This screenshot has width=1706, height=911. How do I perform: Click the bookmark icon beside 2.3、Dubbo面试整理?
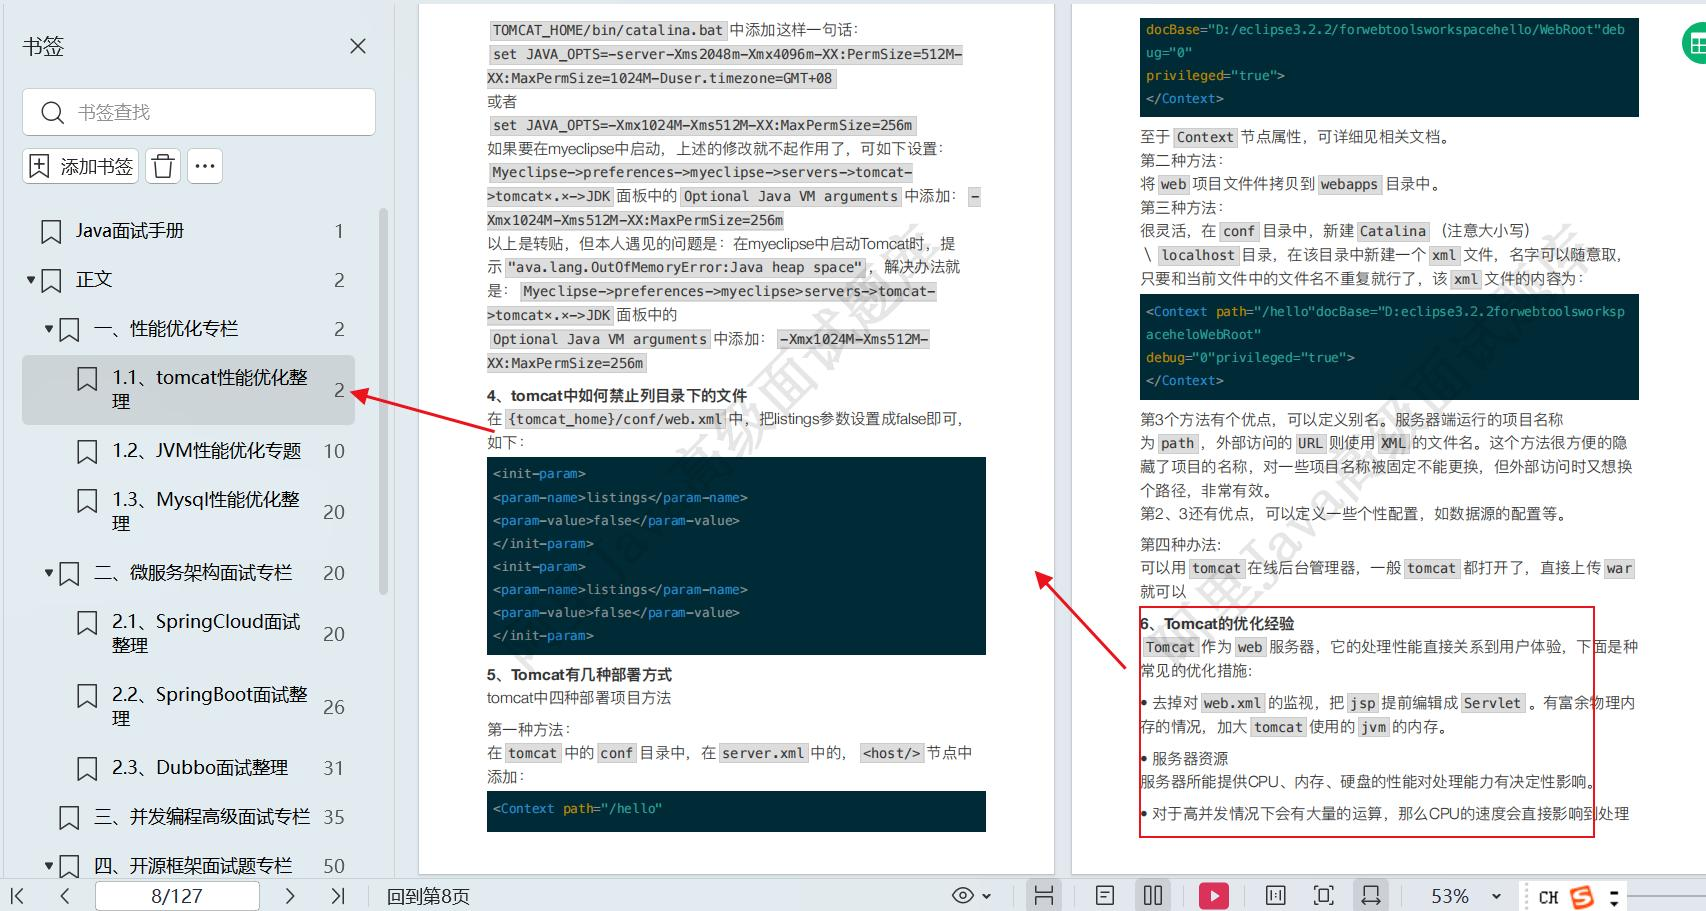click(87, 769)
